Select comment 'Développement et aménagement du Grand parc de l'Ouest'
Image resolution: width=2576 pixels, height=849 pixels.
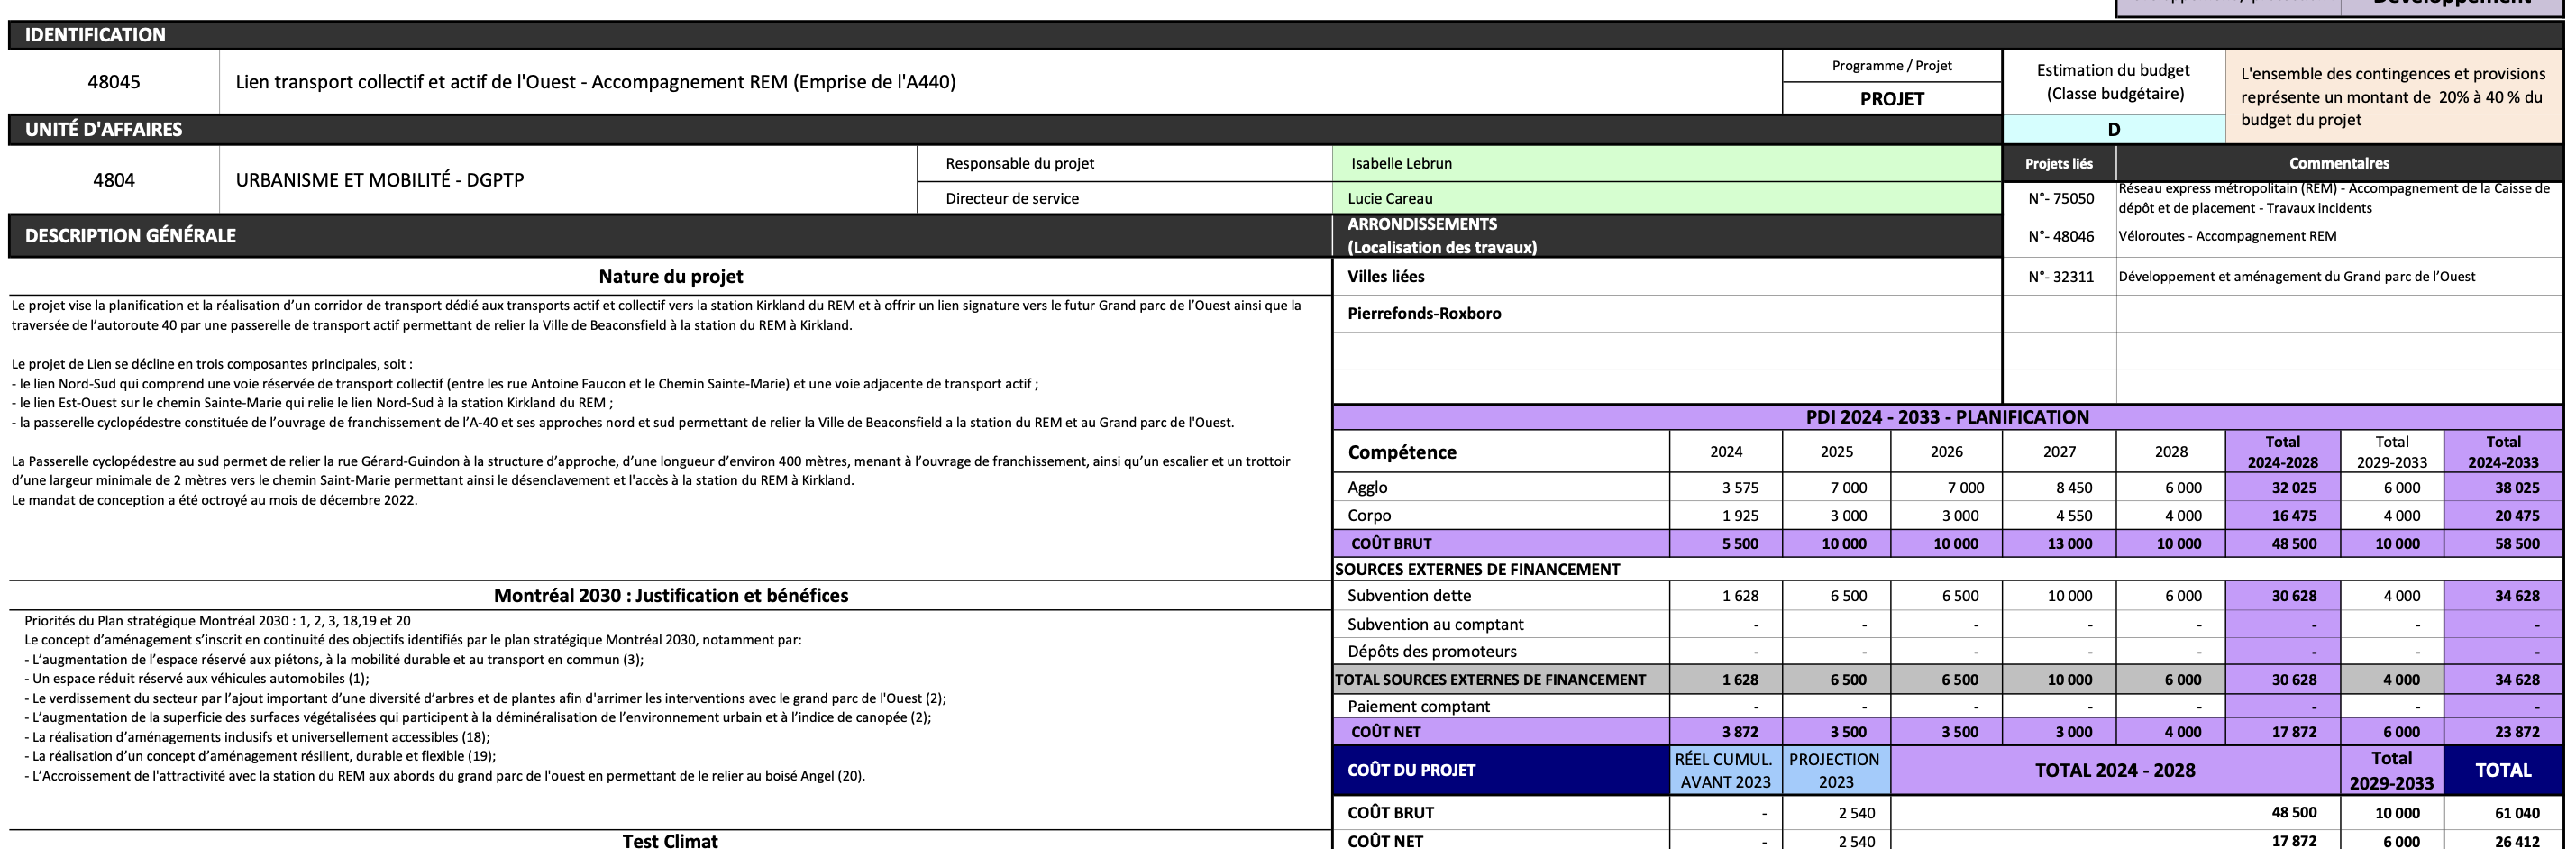(x=2297, y=277)
